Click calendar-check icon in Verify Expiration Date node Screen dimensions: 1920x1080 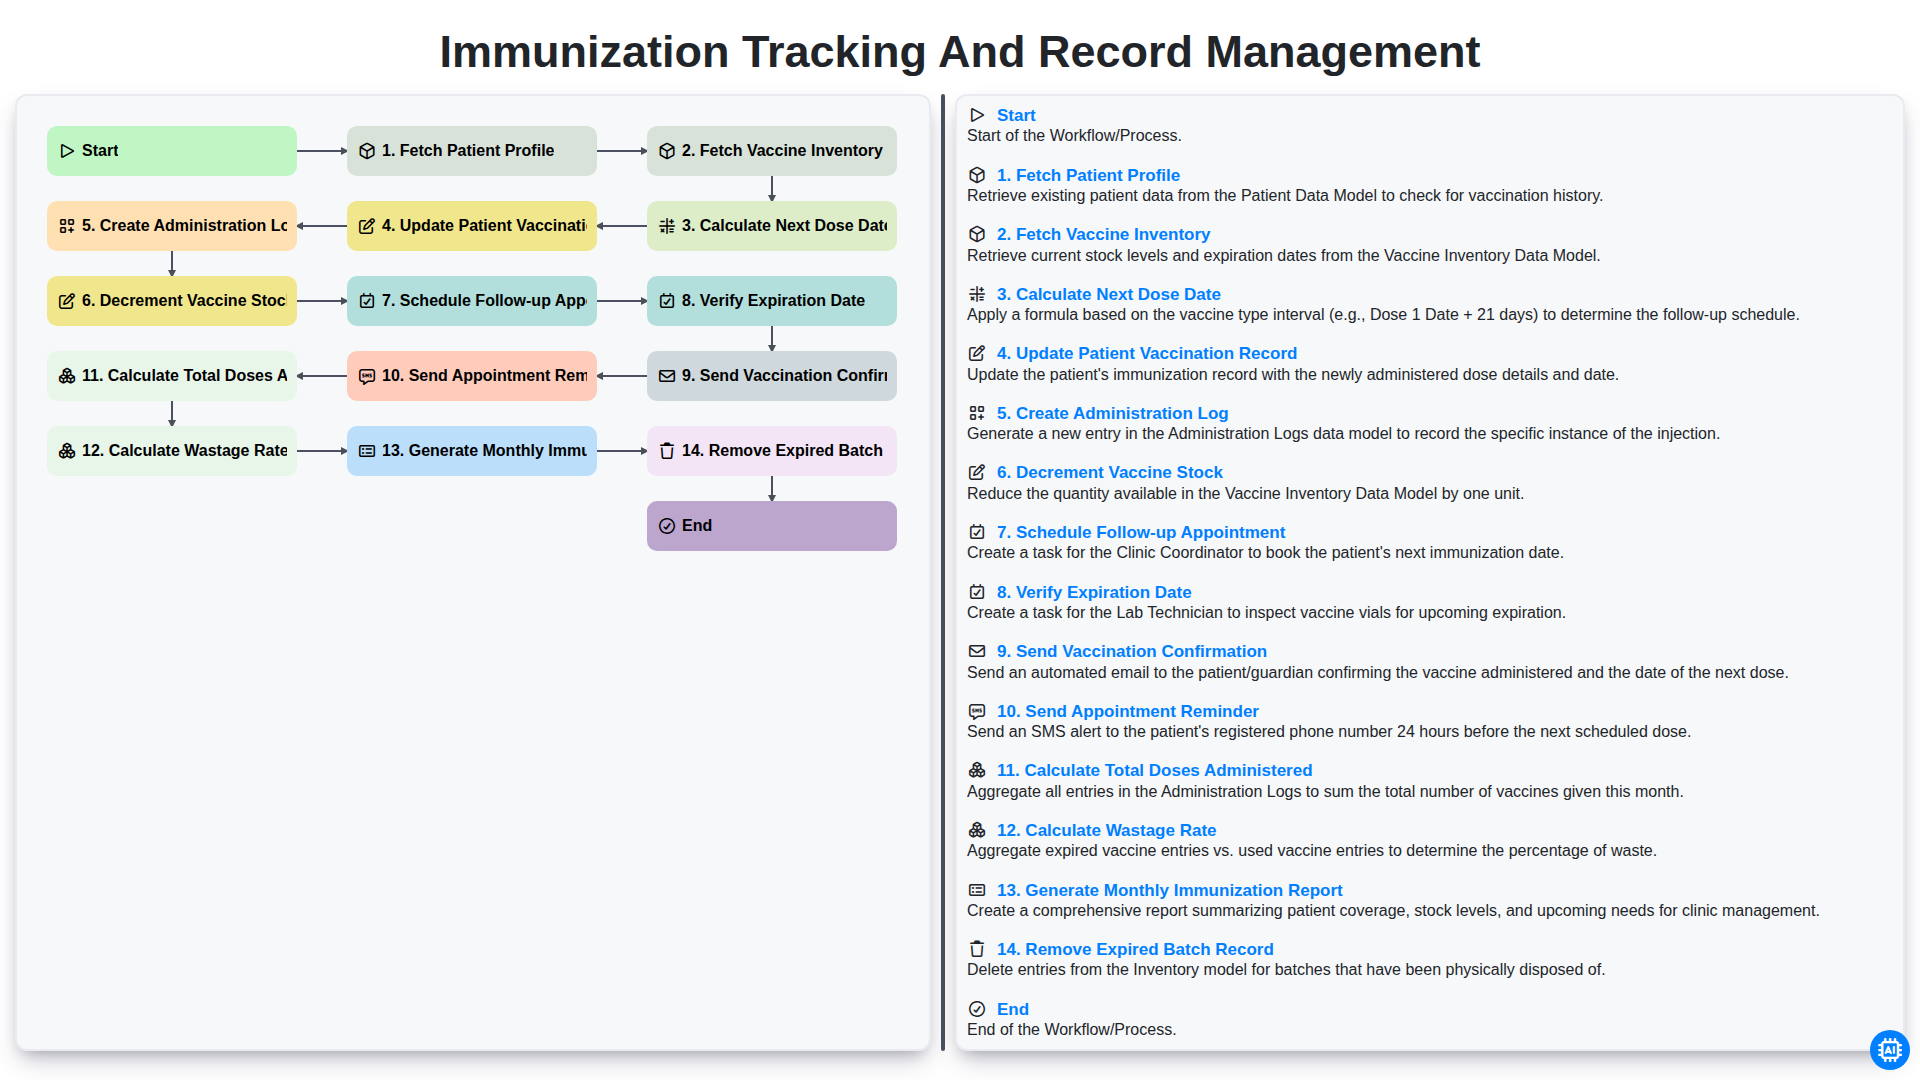[667, 301]
